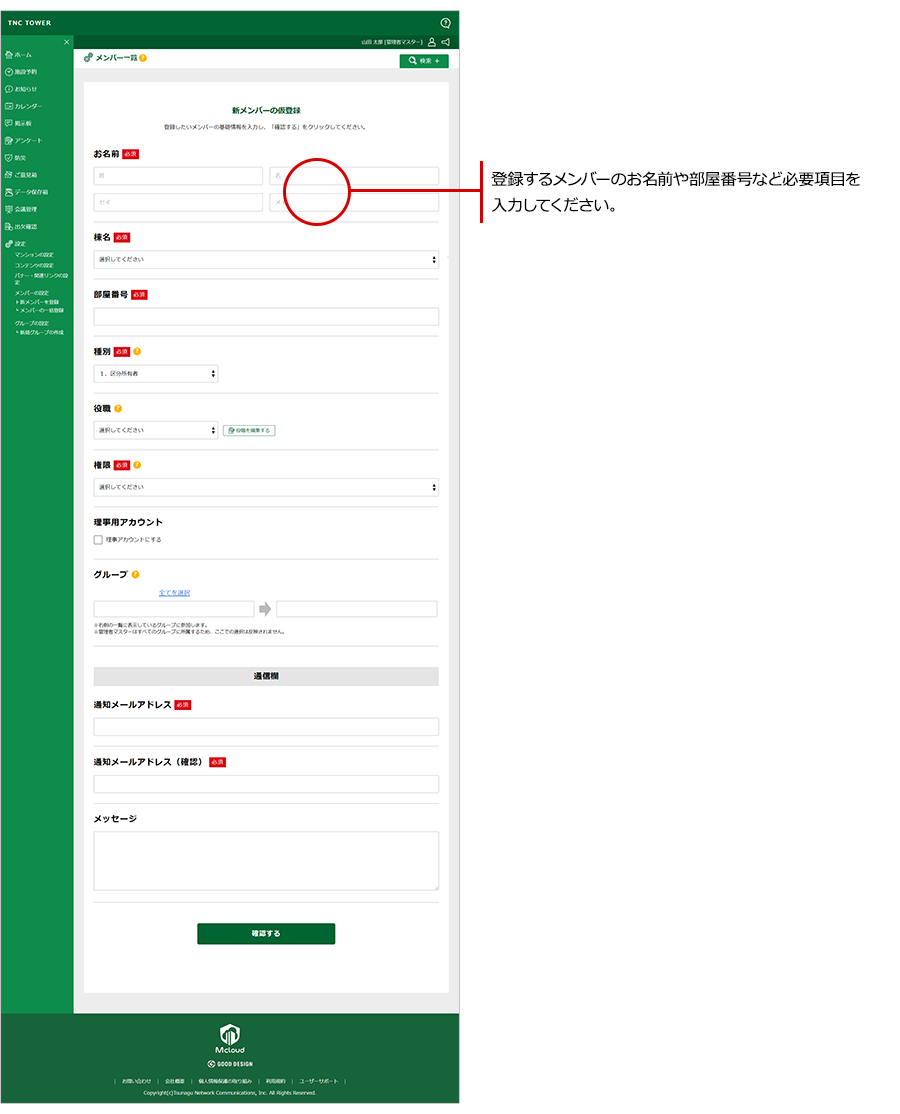Select アンケート in the sidebar menu
The height and width of the screenshot is (1114, 900).
[28, 141]
